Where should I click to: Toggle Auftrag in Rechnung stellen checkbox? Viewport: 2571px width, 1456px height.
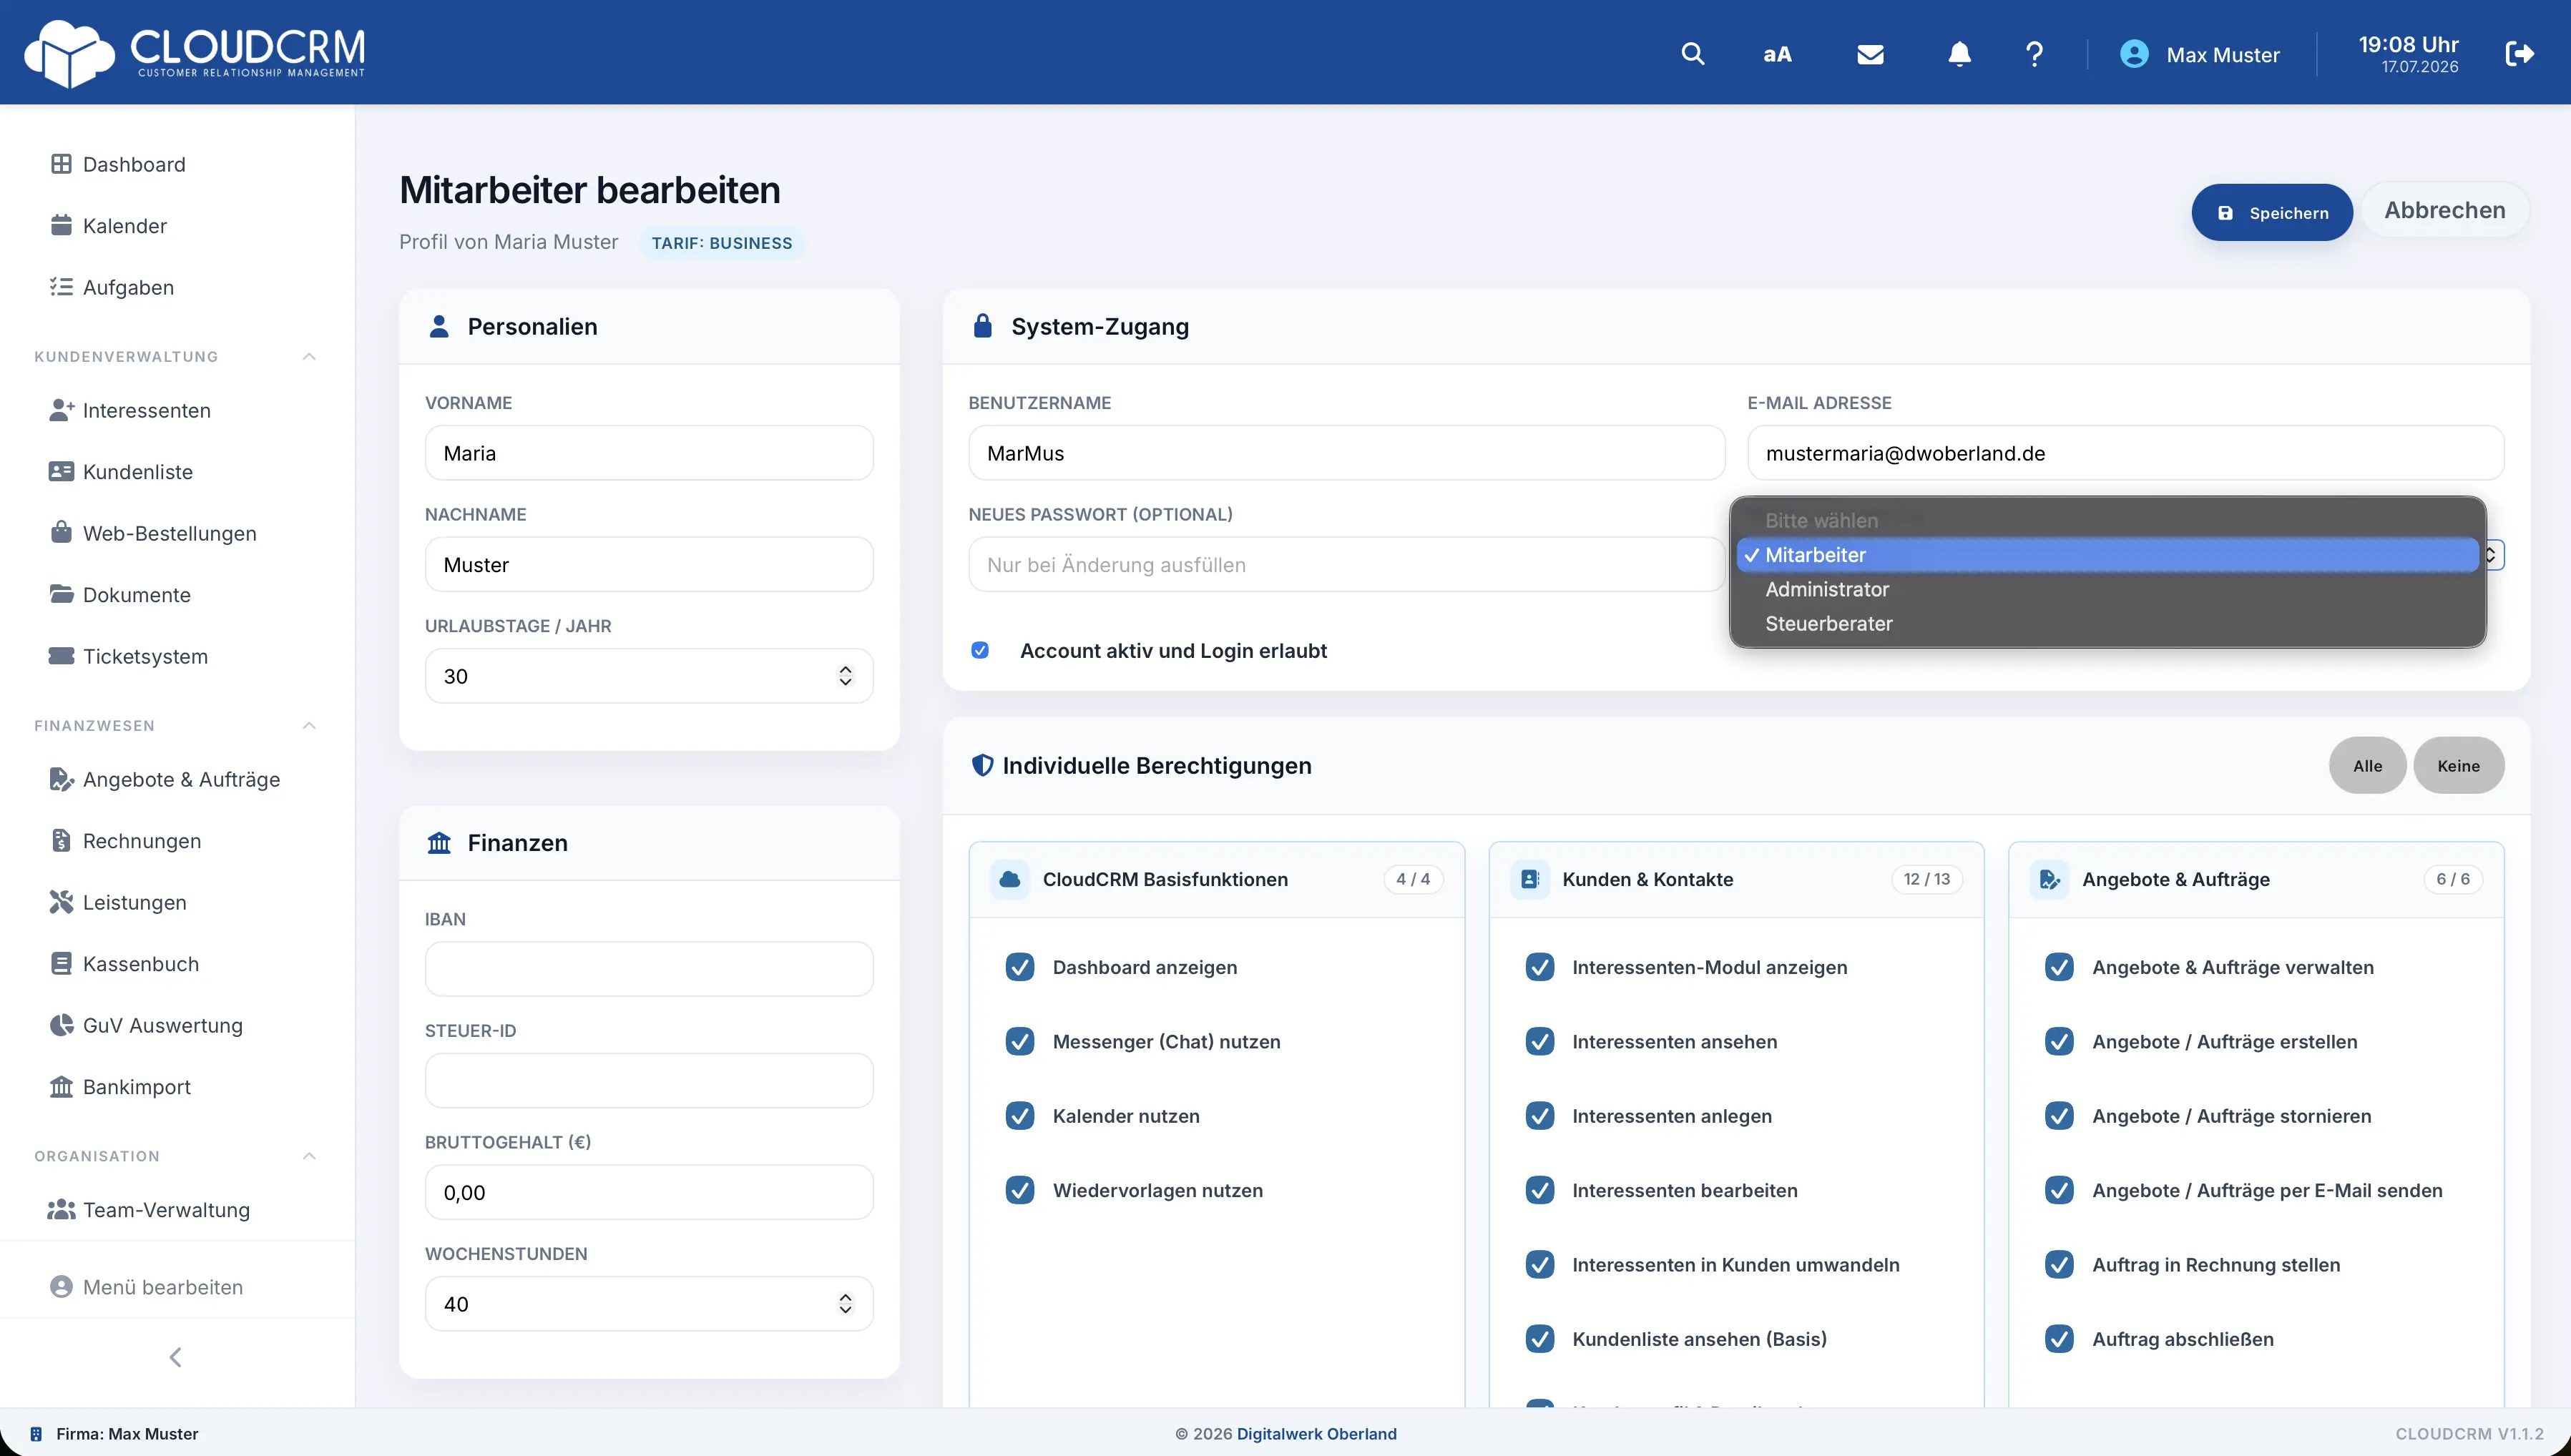tap(2059, 1264)
